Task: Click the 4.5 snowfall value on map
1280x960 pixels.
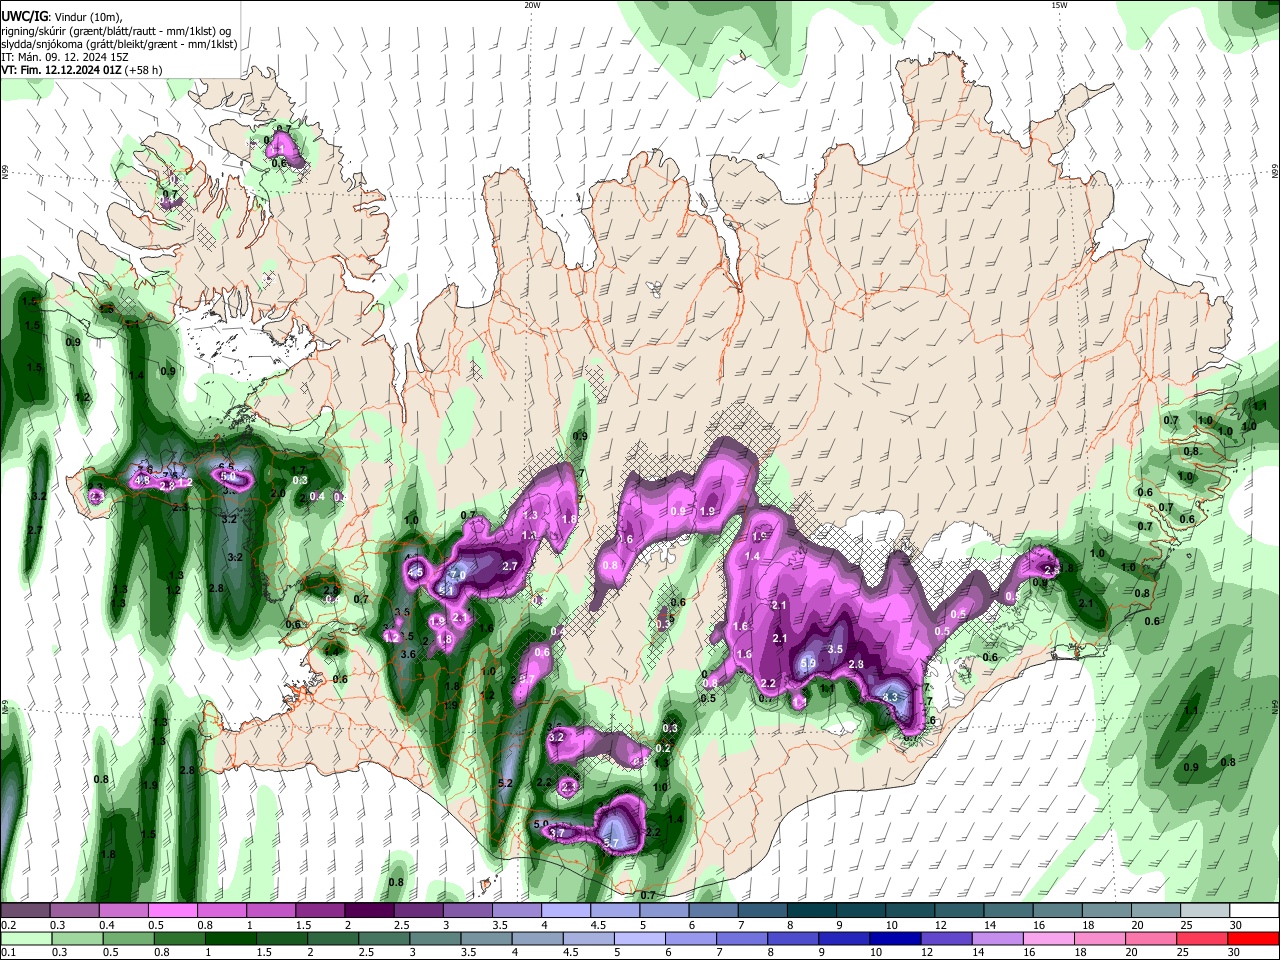Action: coord(417,573)
